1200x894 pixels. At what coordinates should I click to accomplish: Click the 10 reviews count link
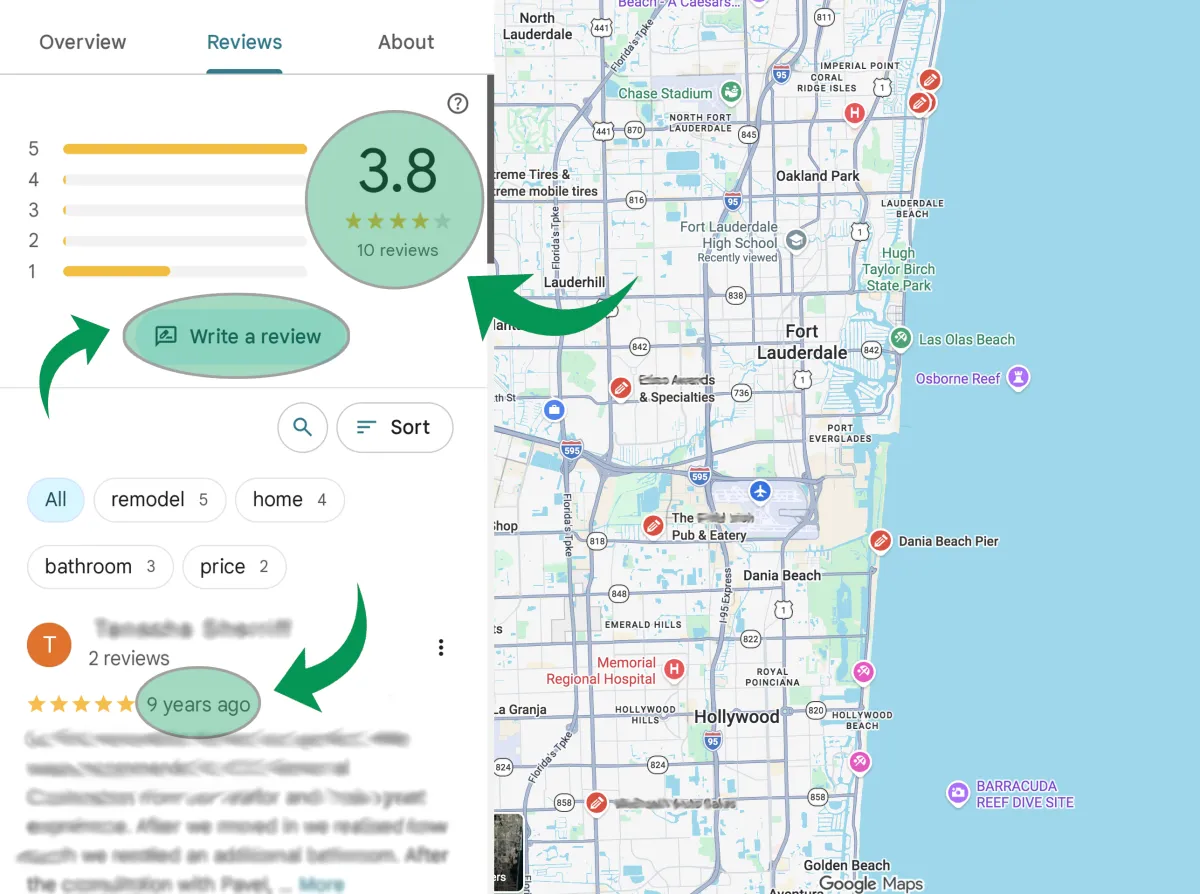tap(397, 250)
